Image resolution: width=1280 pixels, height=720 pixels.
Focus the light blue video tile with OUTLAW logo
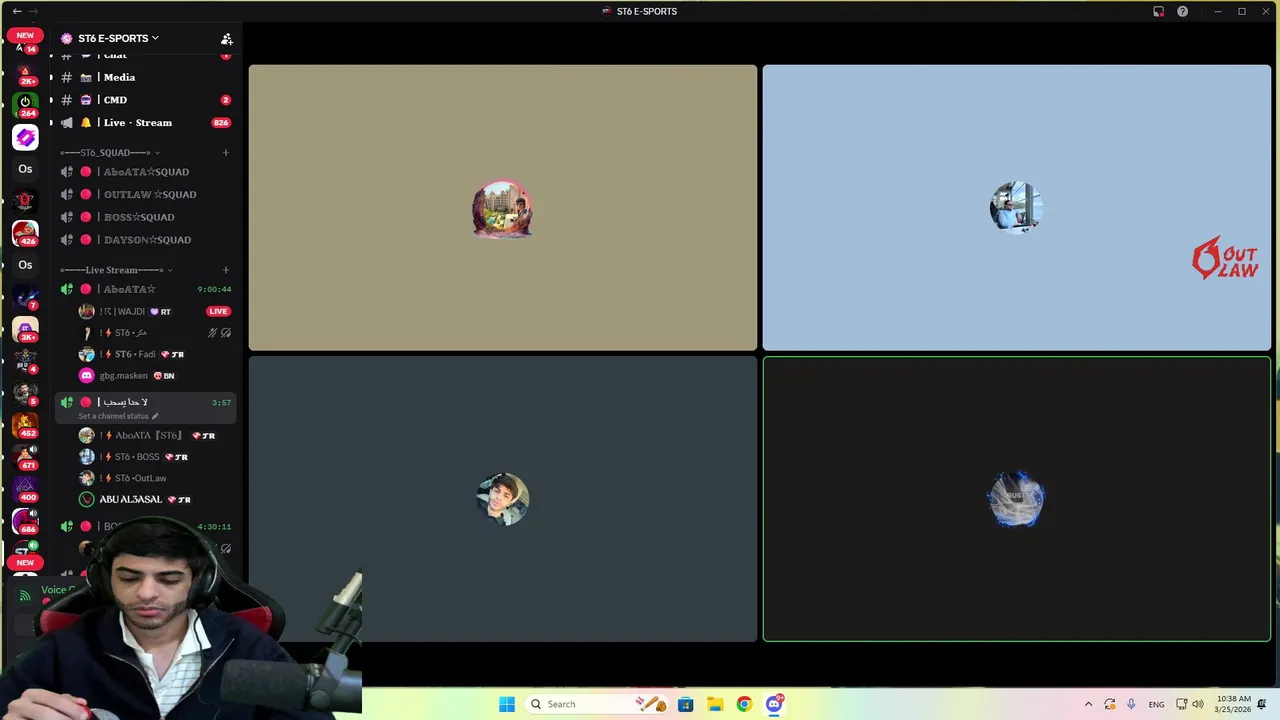pyautogui.click(x=1017, y=208)
